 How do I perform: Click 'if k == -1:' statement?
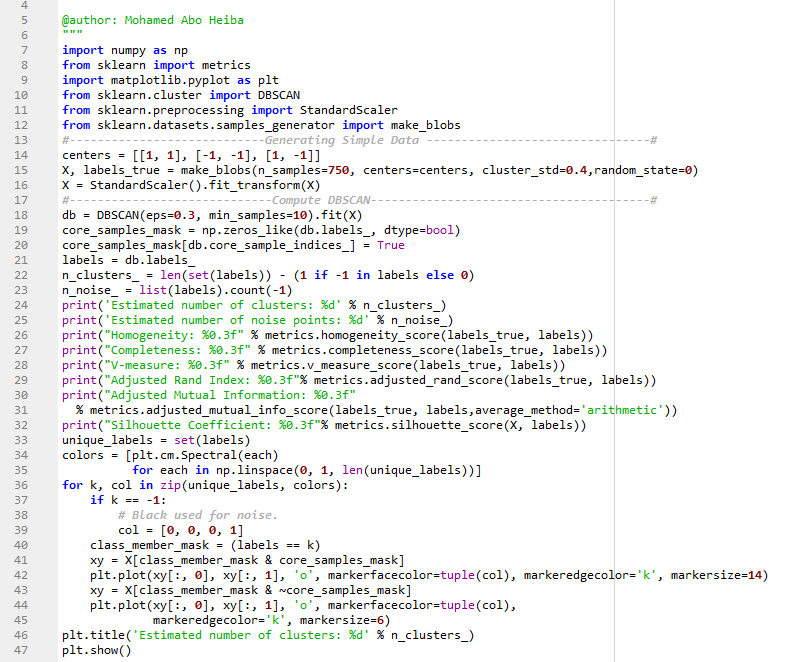pos(128,500)
